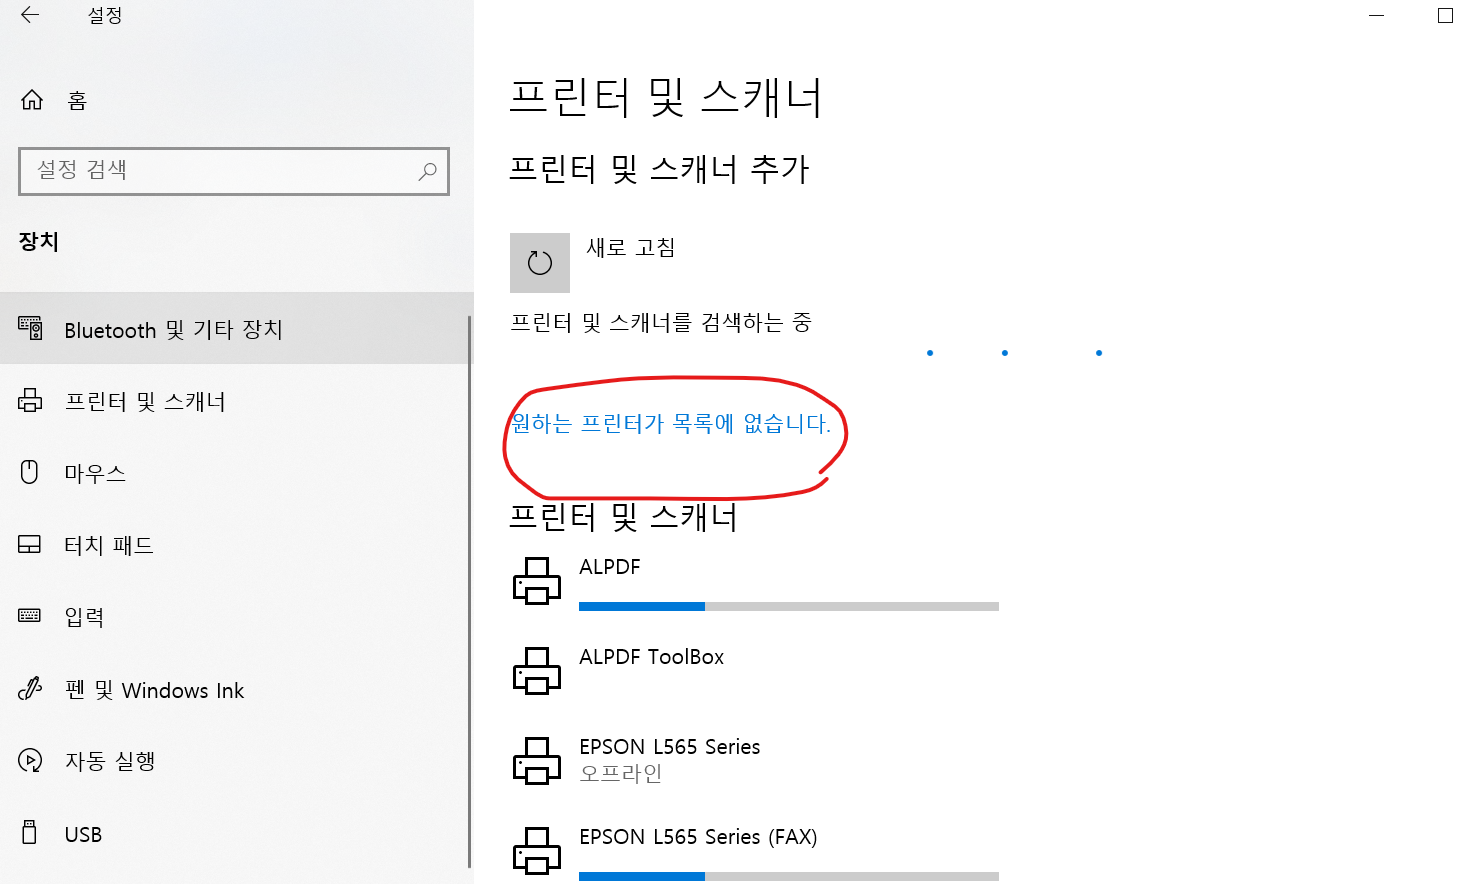Image resolution: width=1457 pixels, height=884 pixels.
Task: Open the USB device settings
Action: tap(82, 833)
